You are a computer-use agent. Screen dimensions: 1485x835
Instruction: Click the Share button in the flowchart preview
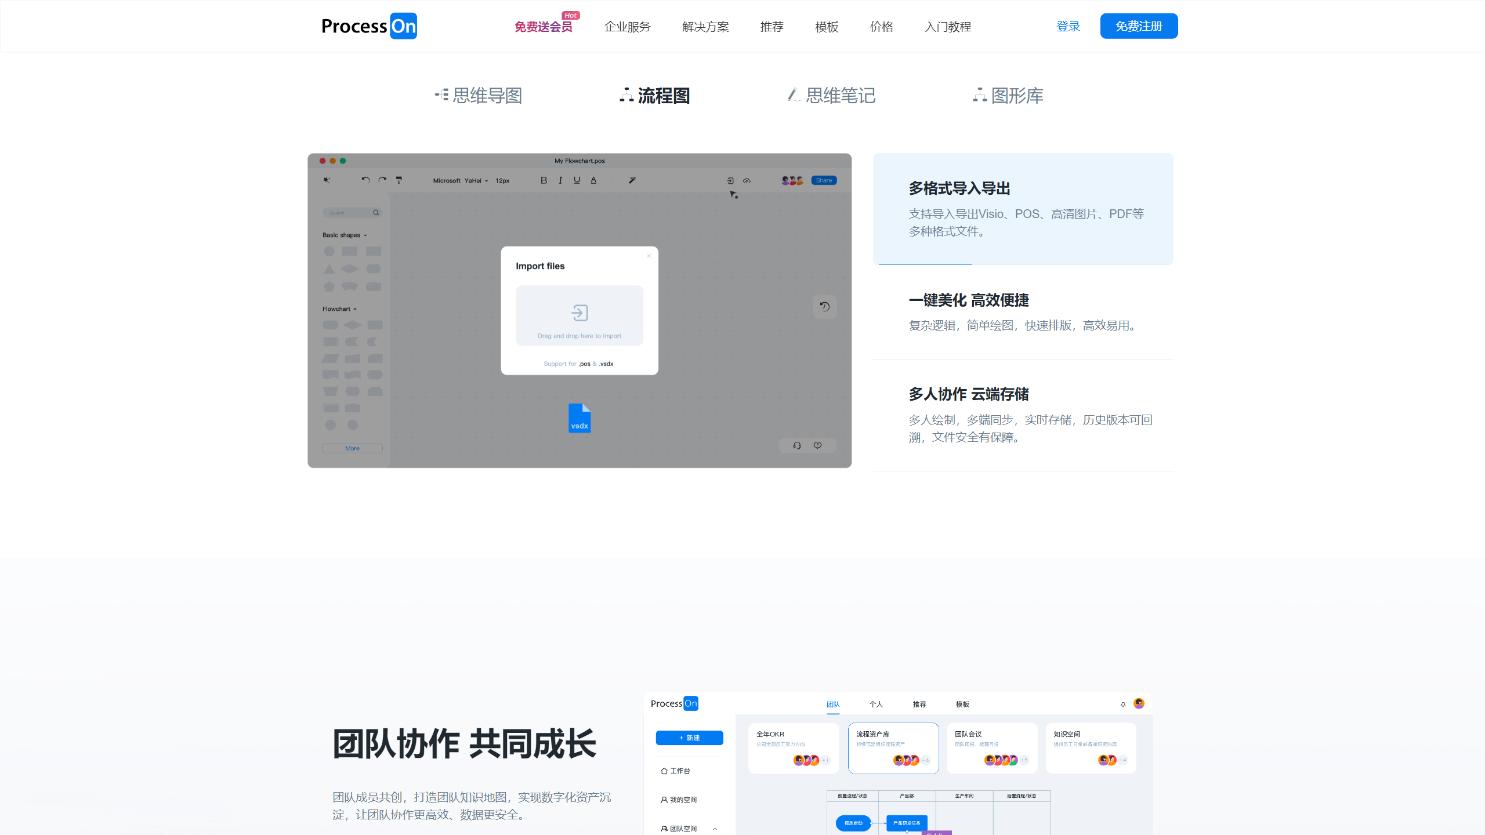tap(824, 180)
